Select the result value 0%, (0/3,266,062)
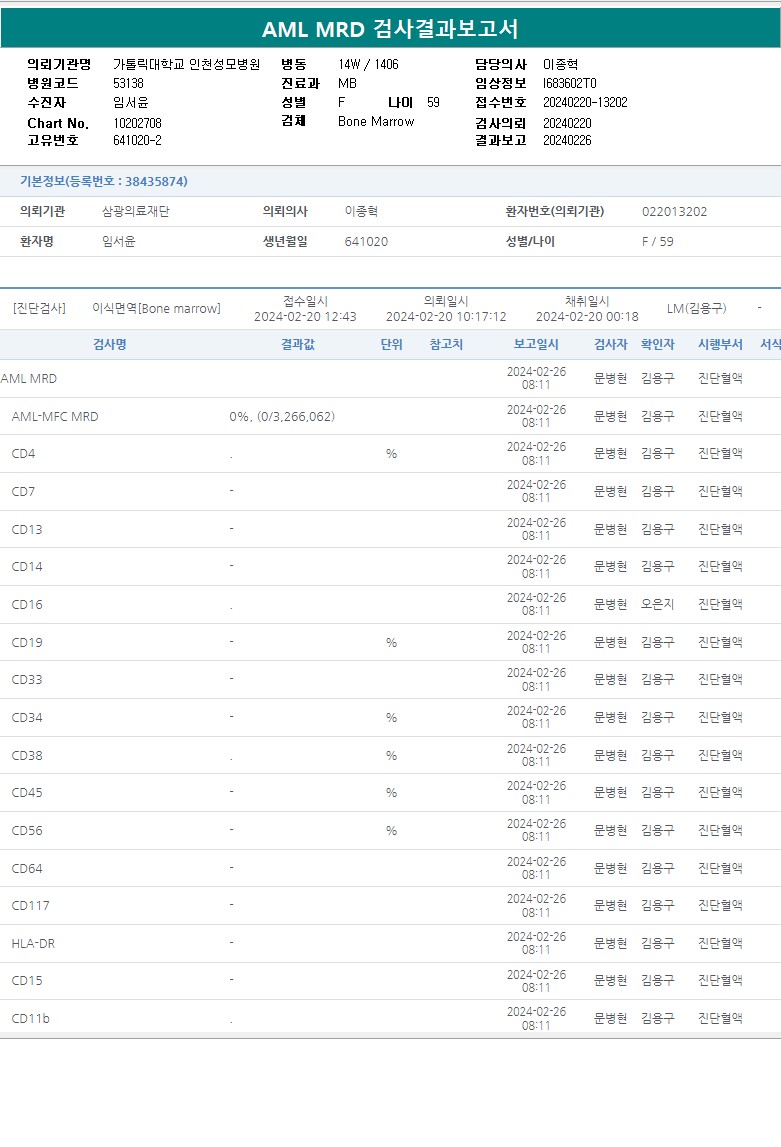This screenshot has width=781, height=1147. tap(282, 416)
